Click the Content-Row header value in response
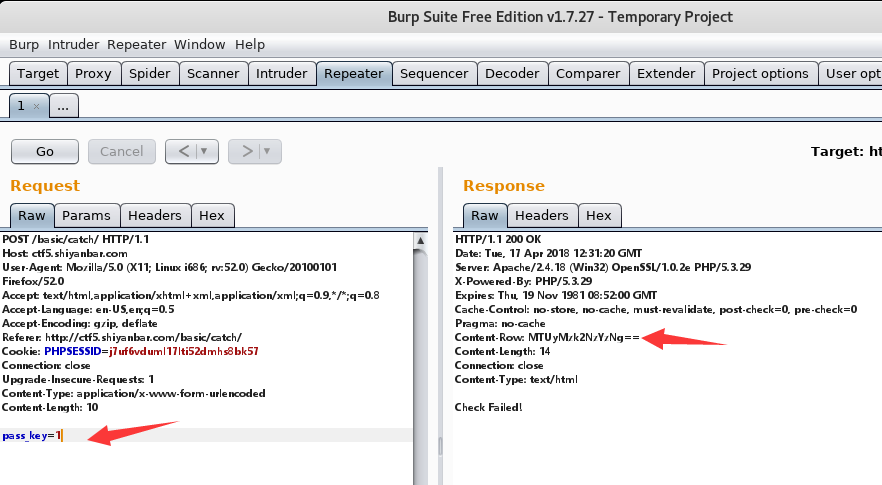 click(x=584, y=338)
